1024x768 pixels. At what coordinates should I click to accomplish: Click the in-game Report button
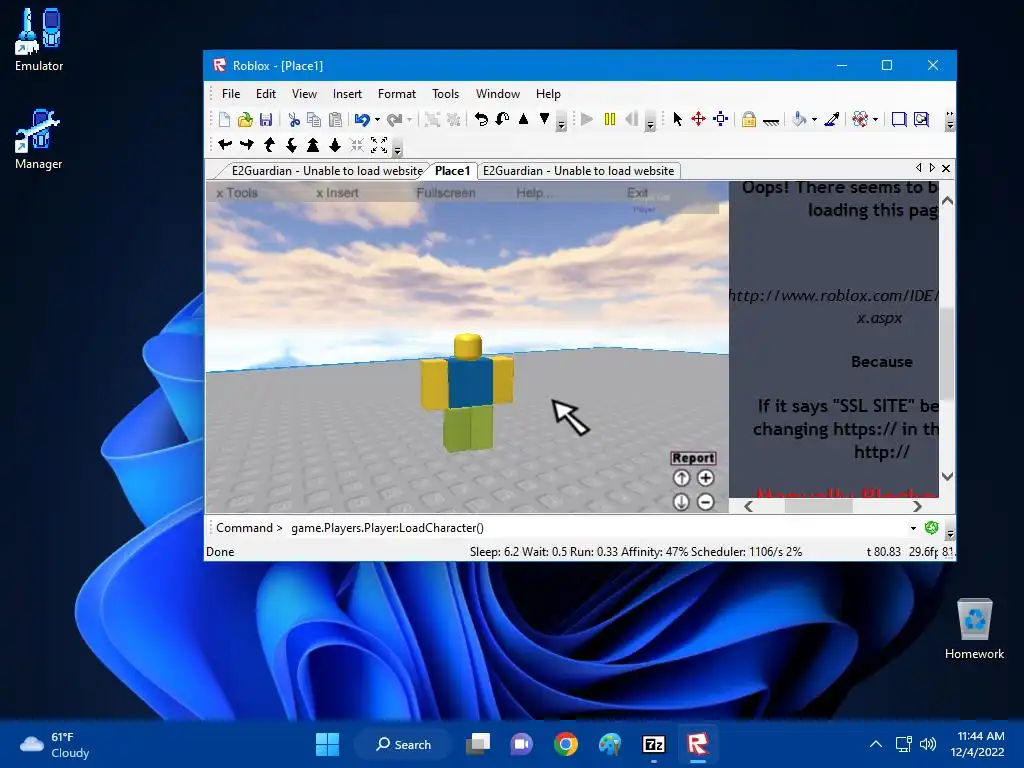click(693, 458)
